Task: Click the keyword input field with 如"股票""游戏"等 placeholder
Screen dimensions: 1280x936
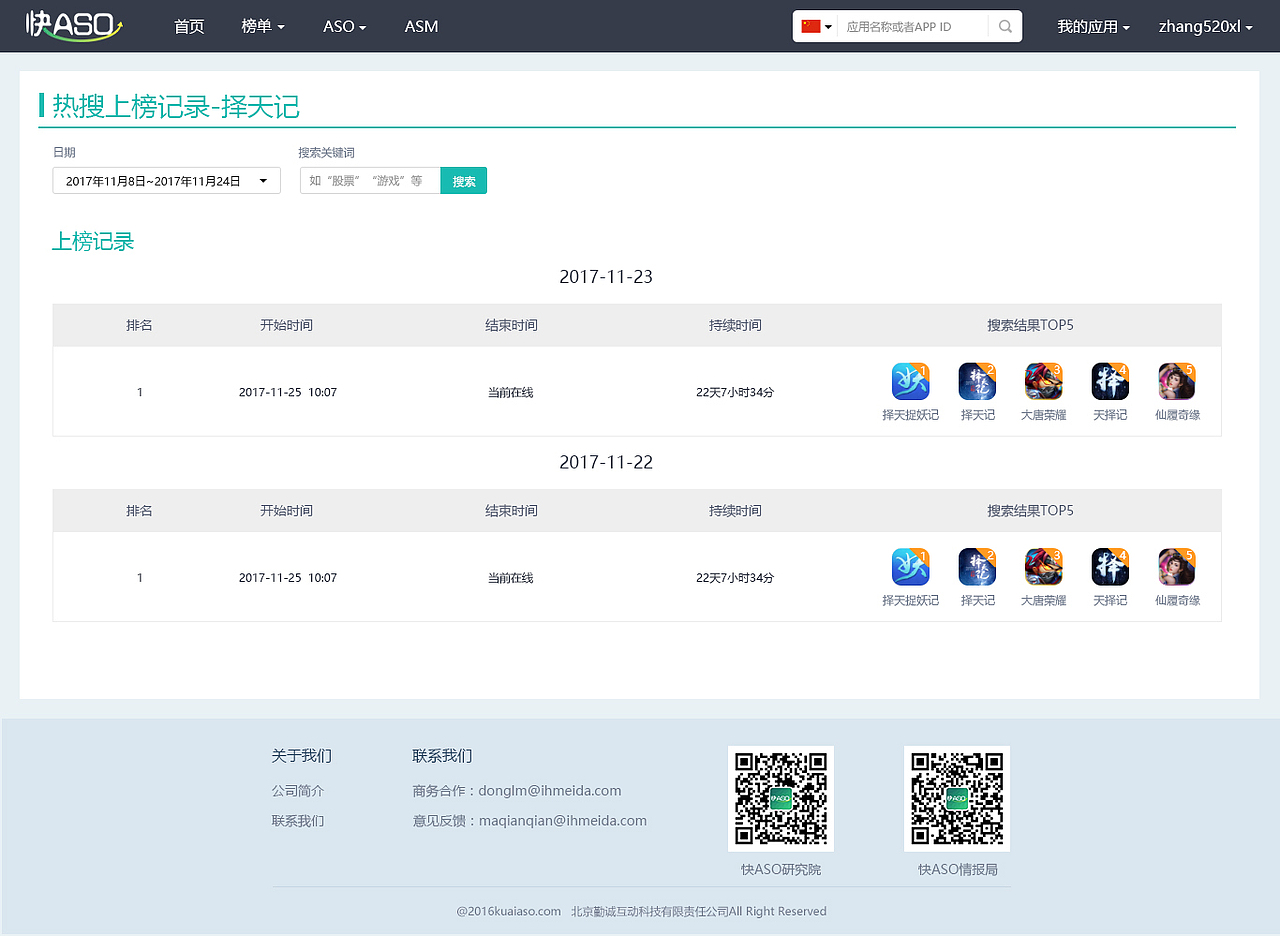Action: (369, 181)
